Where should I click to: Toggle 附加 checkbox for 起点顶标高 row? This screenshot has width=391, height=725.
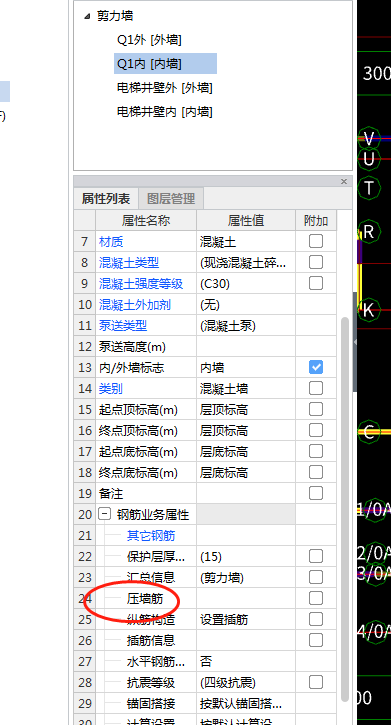coord(316,409)
